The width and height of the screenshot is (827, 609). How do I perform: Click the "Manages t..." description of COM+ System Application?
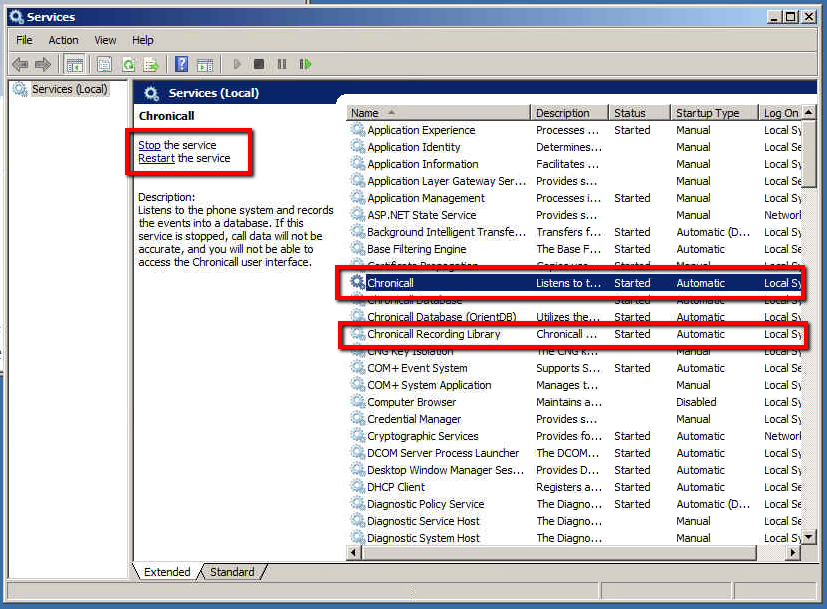567,385
